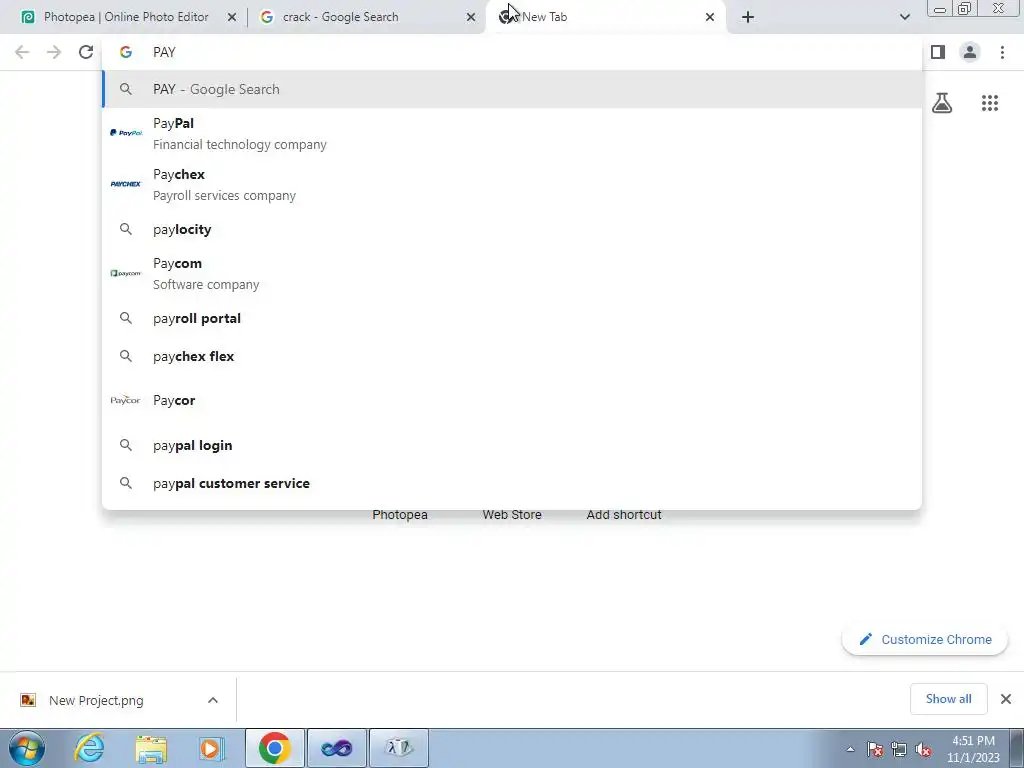Open the Chrome profile avatar

tap(970, 52)
